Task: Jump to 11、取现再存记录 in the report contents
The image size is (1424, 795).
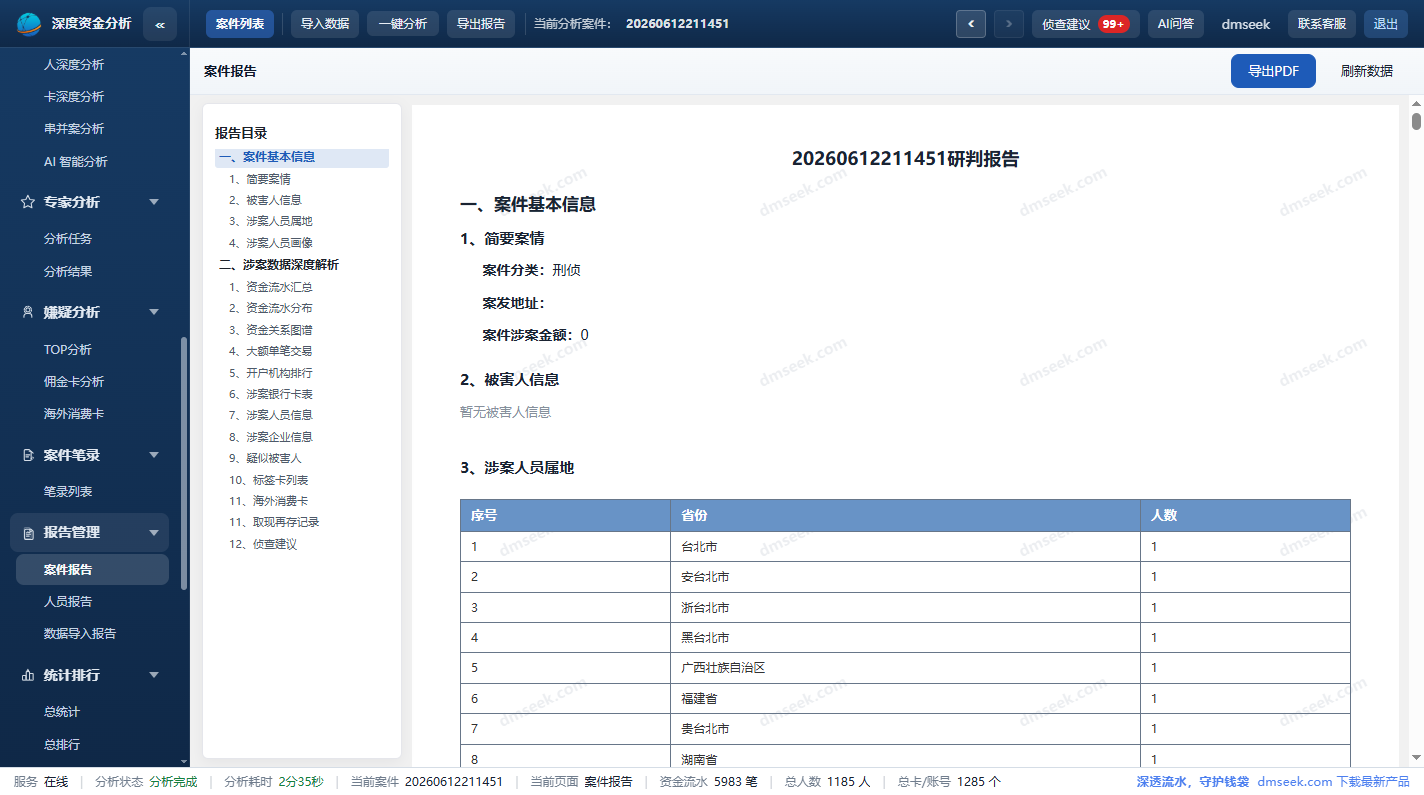Action: [x=274, y=522]
